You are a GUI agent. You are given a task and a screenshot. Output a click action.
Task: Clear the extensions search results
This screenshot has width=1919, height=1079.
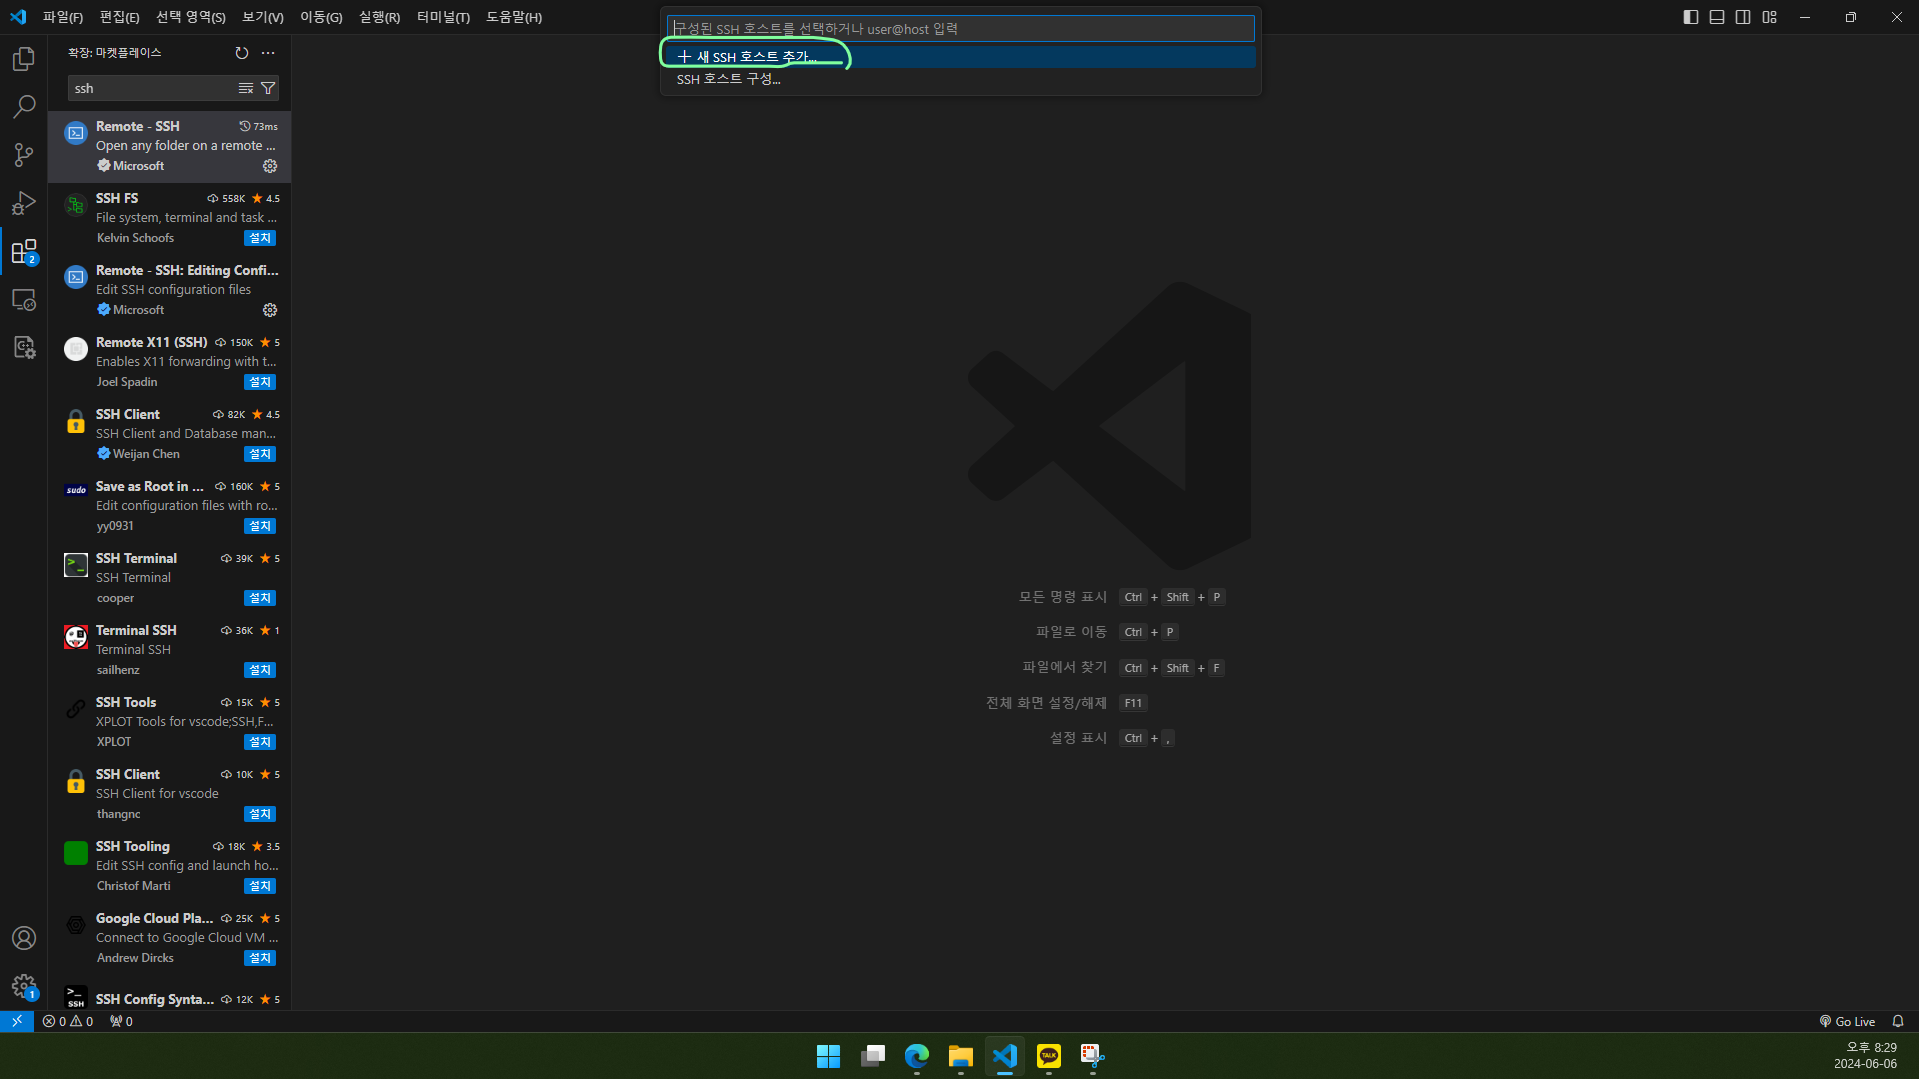[x=246, y=88]
